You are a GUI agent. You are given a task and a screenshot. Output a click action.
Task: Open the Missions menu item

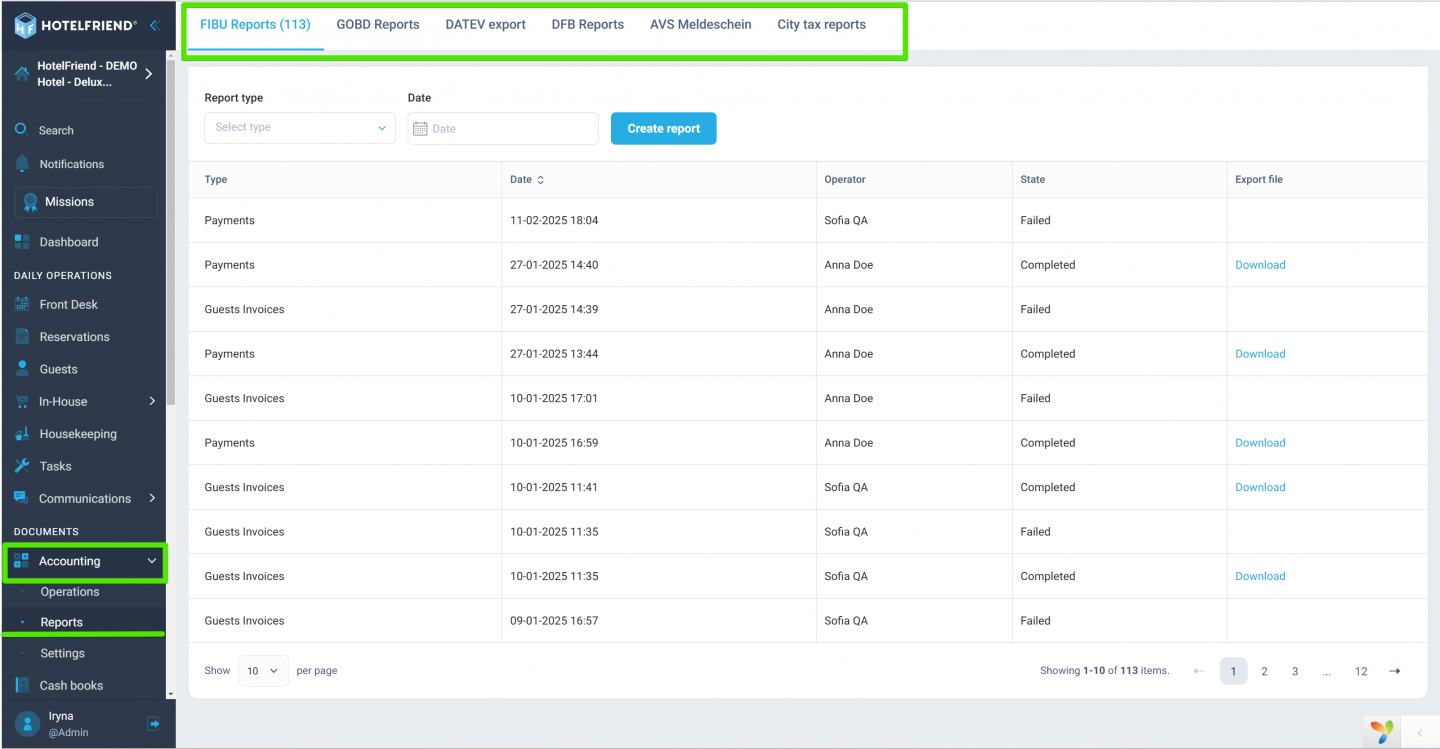[x=86, y=202]
